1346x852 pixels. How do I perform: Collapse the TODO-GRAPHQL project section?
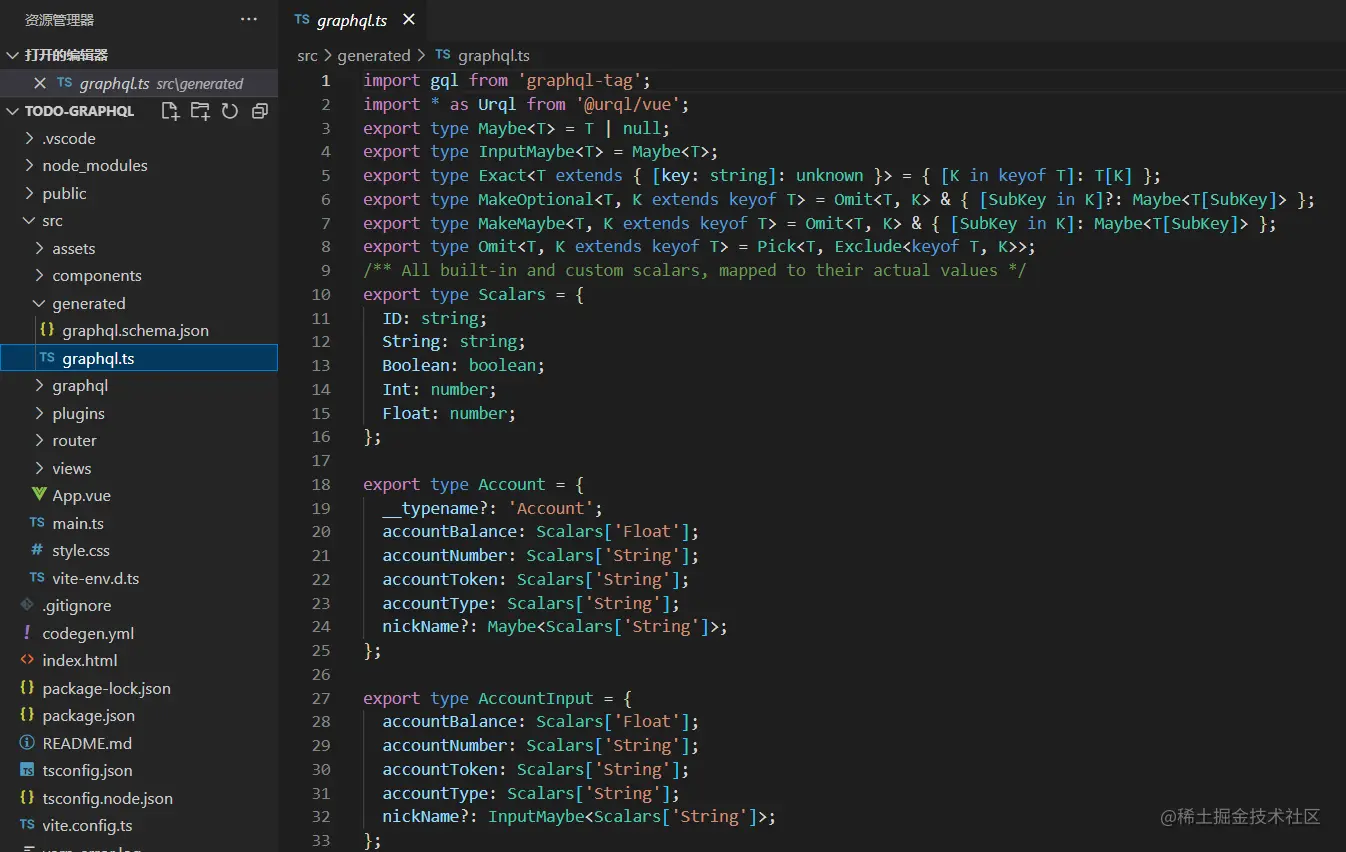click(x=13, y=111)
